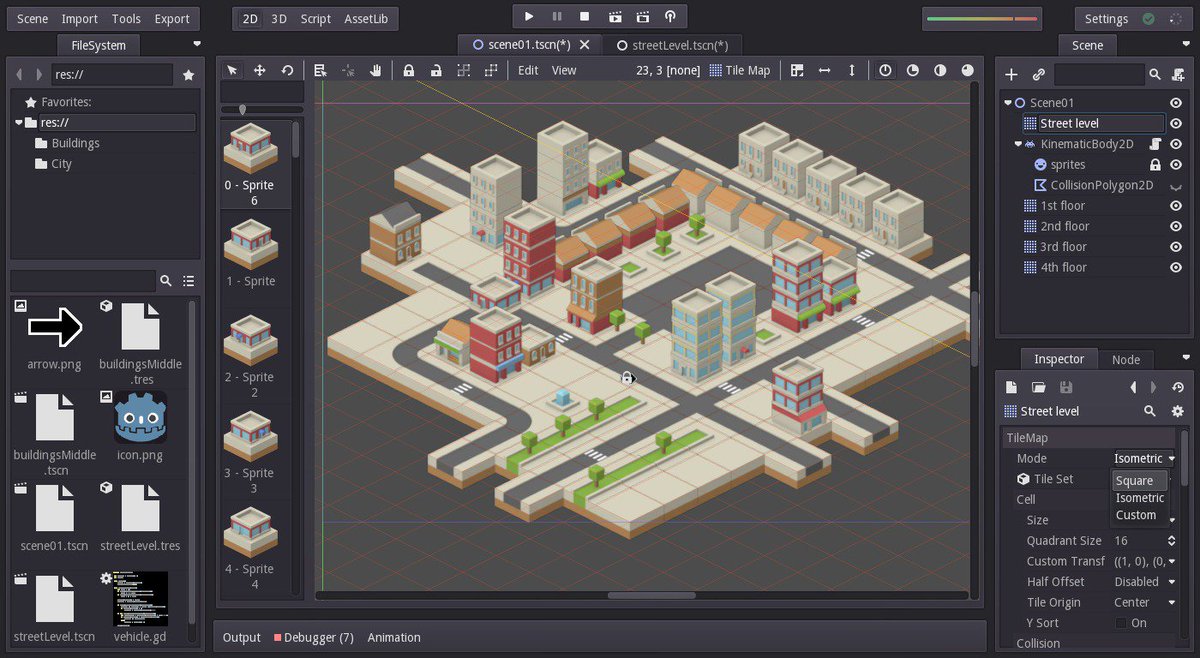Activate the Rotate tool
This screenshot has width=1200, height=658.
coord(289,70)
